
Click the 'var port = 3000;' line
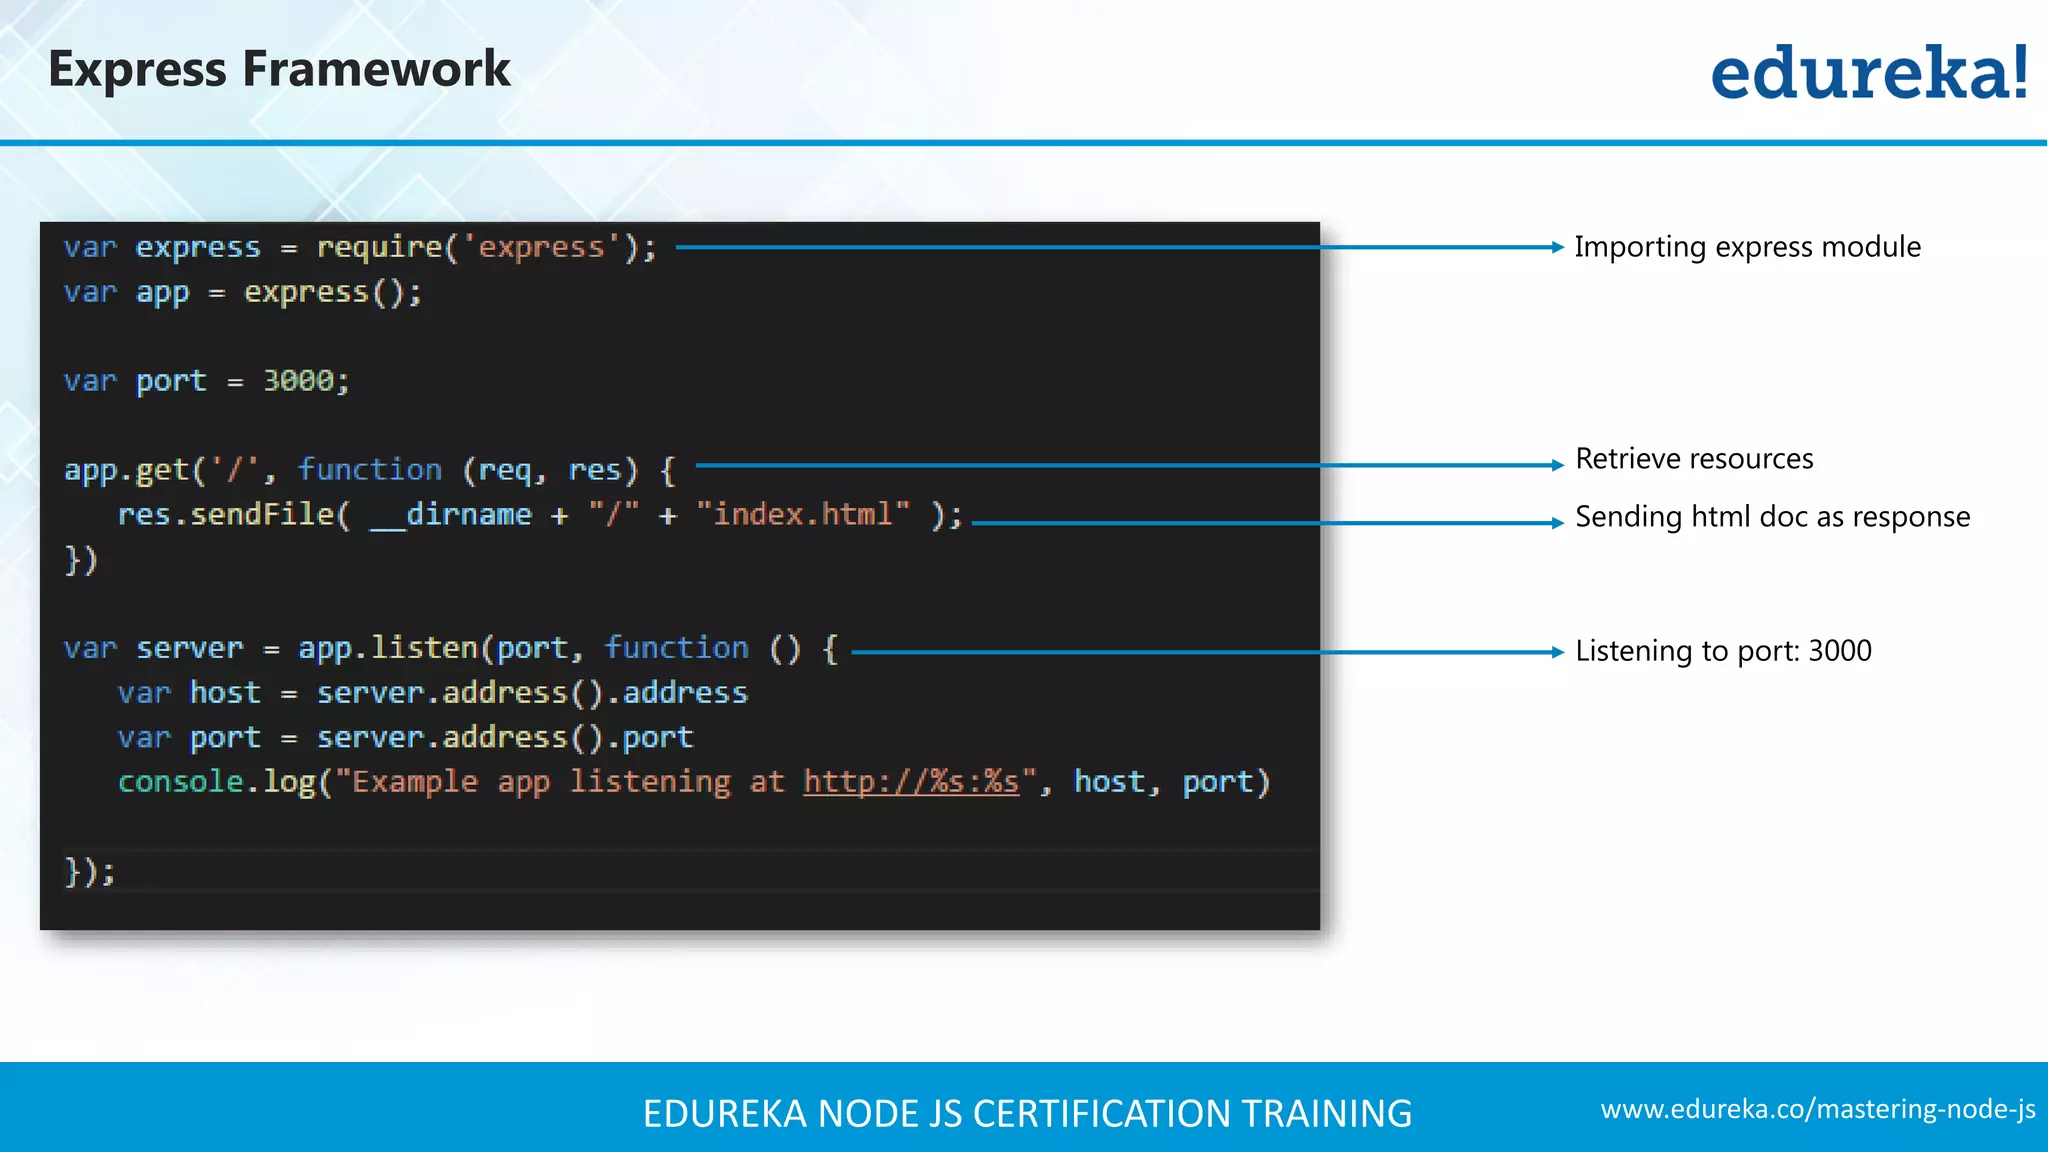207,381
